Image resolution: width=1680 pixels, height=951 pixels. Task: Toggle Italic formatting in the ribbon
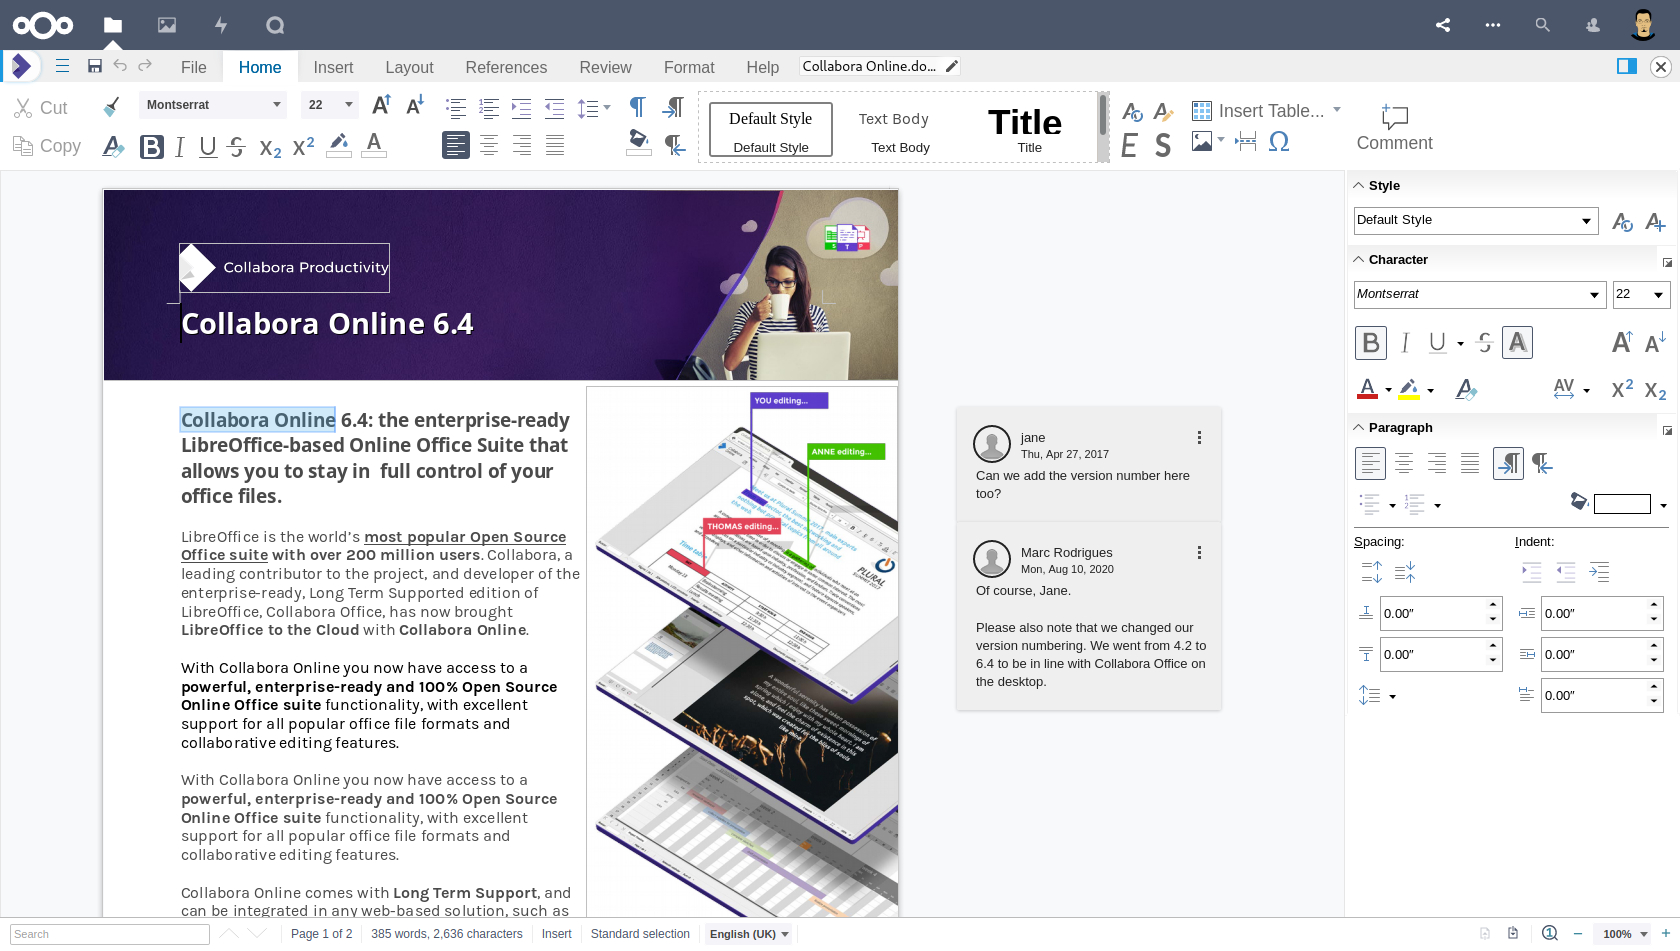pos(180,147)
